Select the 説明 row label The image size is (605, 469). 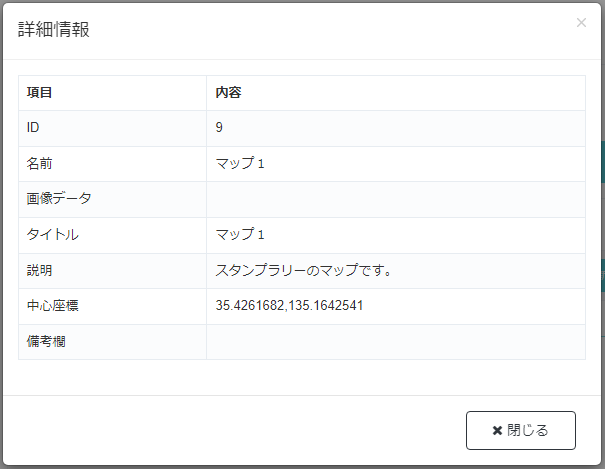point(39,270)
